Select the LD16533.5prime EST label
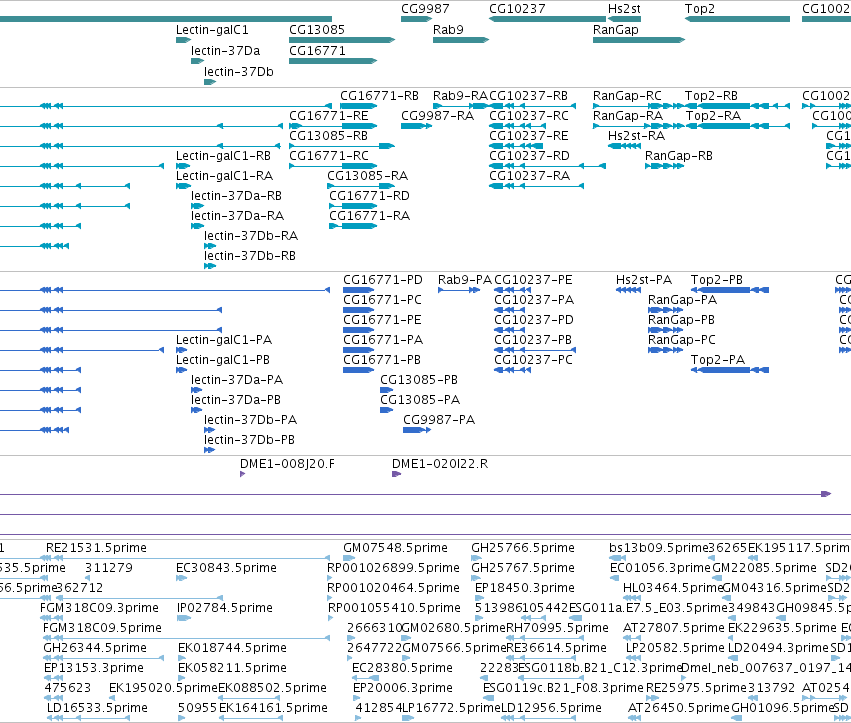 pyautogui.click(x=97, y=708)
